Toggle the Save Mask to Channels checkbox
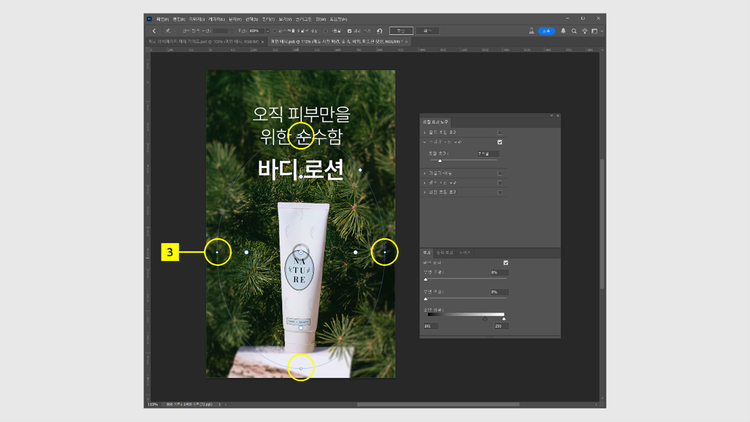The image size is (750, 422). click(x=276, y=31)
